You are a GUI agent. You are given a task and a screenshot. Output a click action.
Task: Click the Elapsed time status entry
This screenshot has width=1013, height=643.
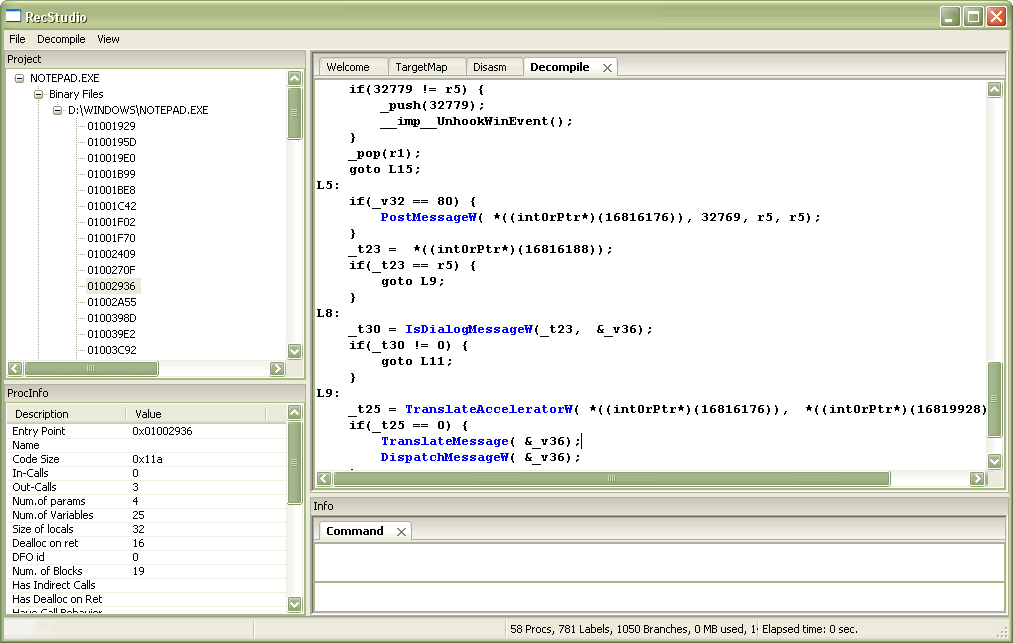click(x=810, y=629)
